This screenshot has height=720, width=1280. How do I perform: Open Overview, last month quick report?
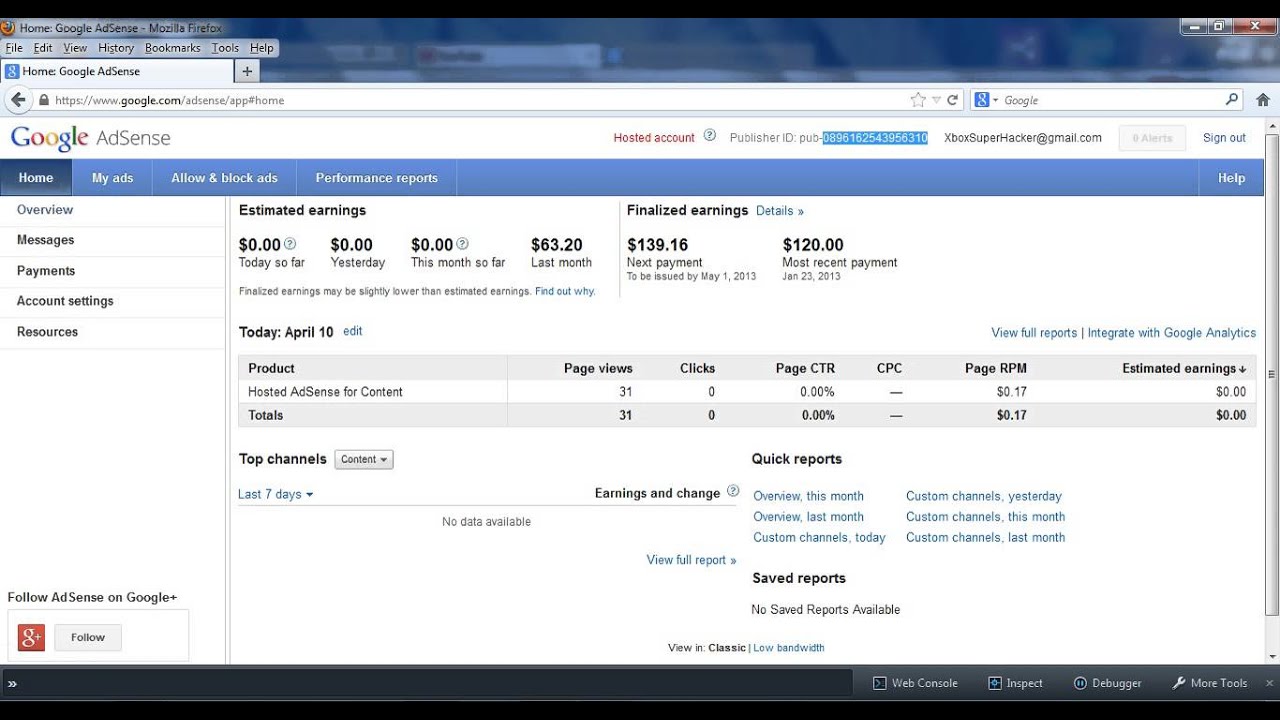point(808,517)
